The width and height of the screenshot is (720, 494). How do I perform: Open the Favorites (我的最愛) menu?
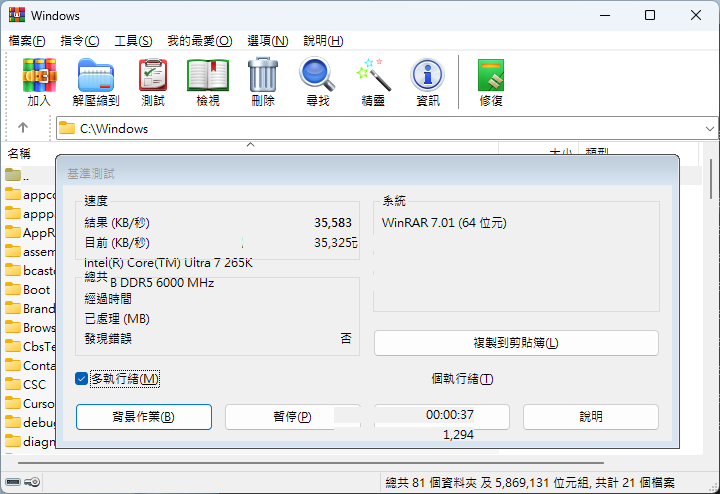pos(200,41)
